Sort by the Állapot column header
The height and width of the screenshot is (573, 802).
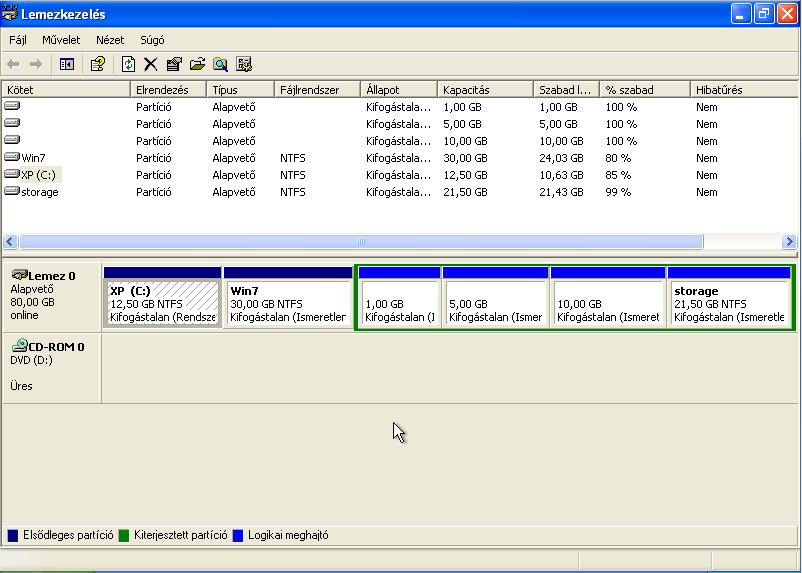coord(399,90)
